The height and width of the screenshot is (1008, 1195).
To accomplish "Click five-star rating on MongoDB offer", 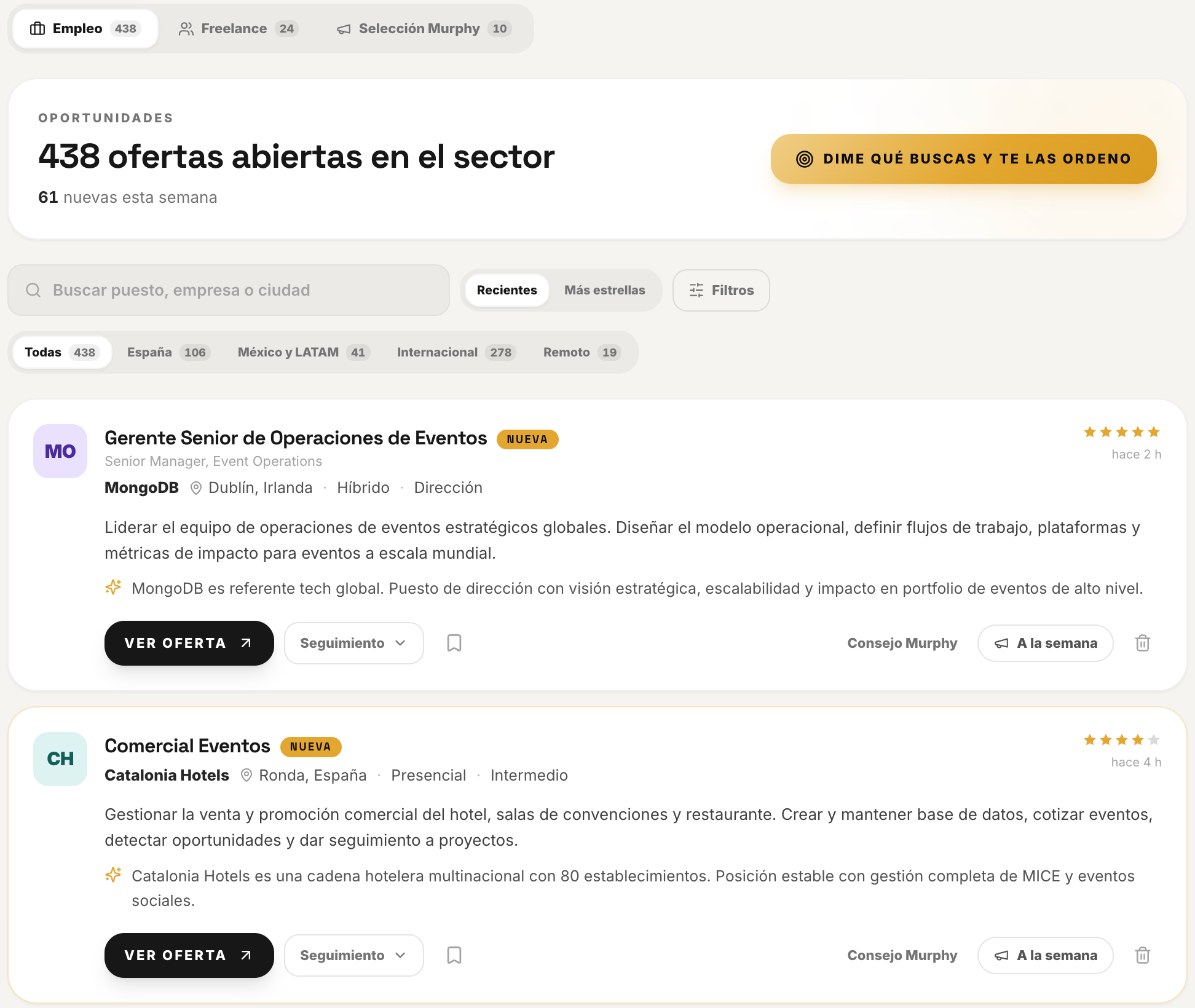I will [x=1122, y=432].
